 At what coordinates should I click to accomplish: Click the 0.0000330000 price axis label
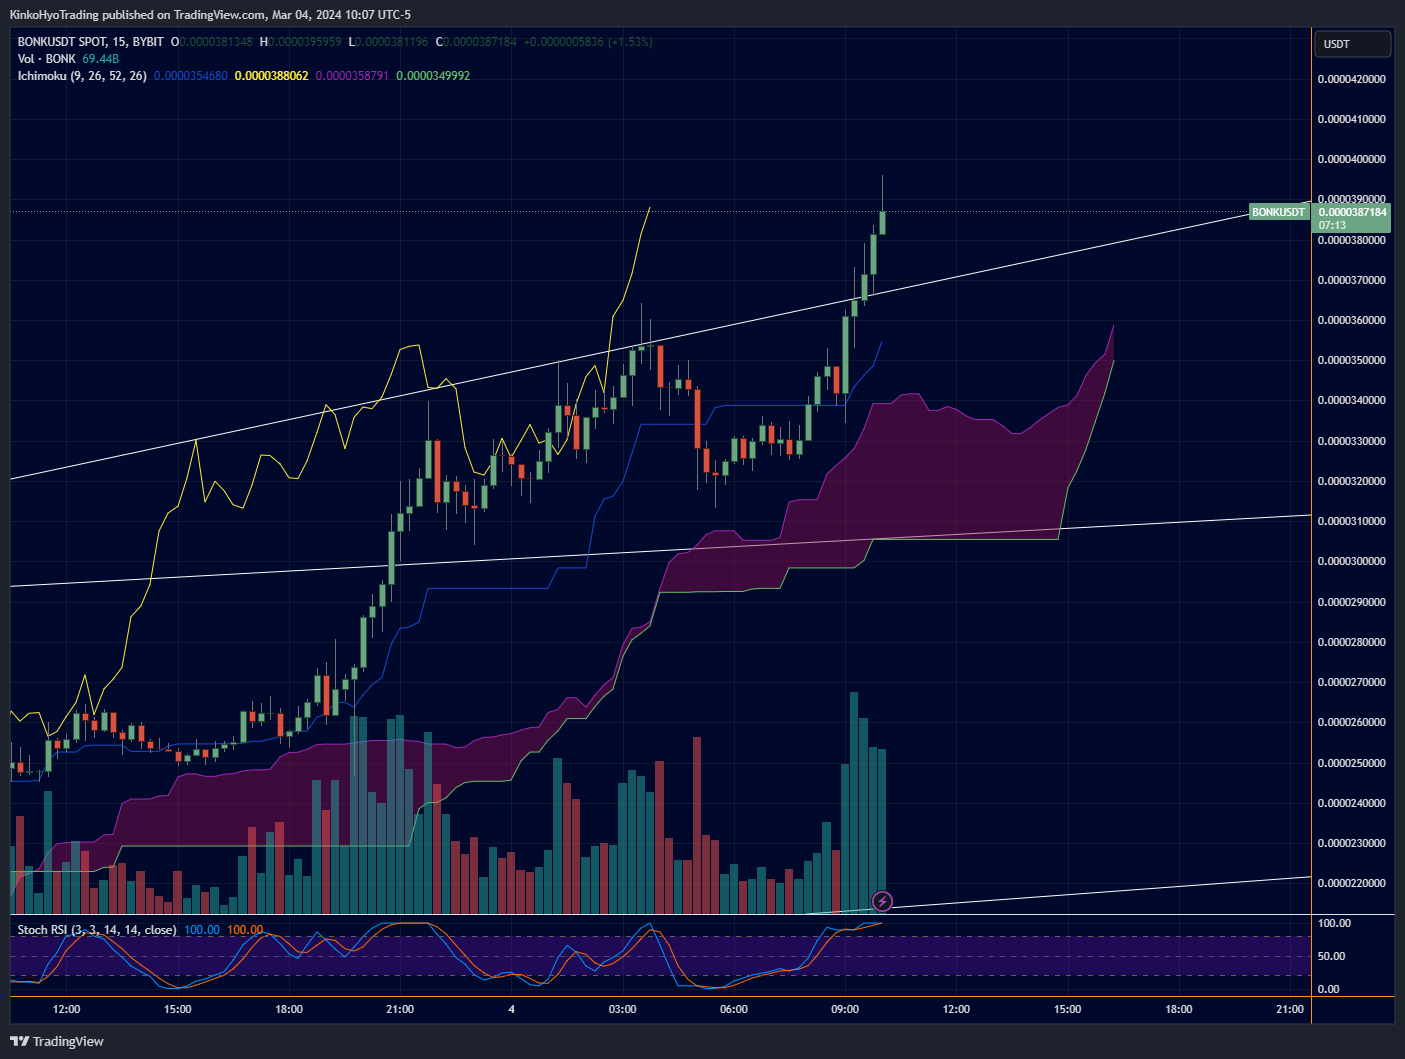pyautogui.click(x=1352, y=441)
